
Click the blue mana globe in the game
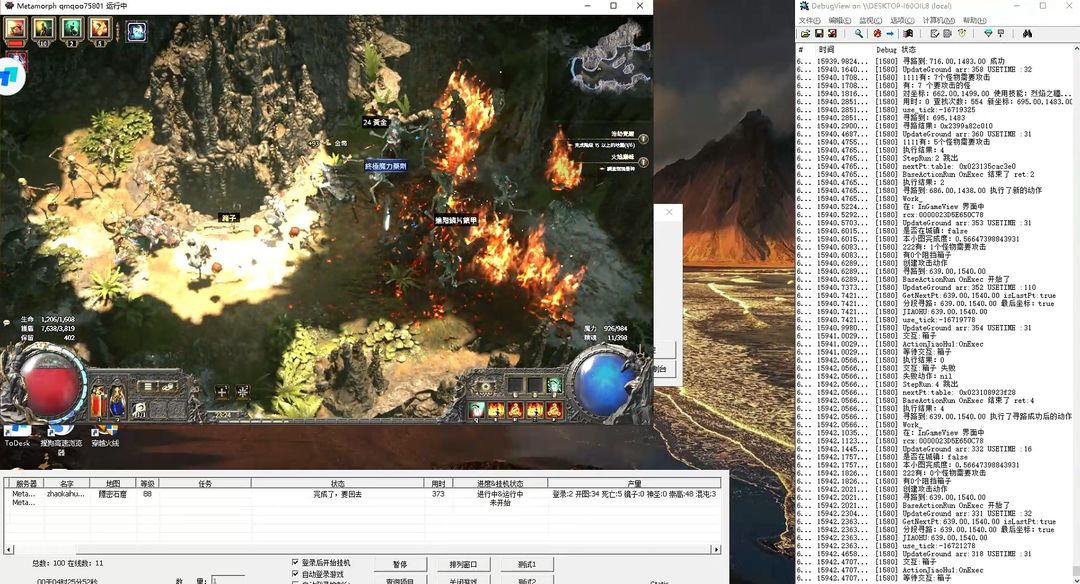[x=604, y=384]
